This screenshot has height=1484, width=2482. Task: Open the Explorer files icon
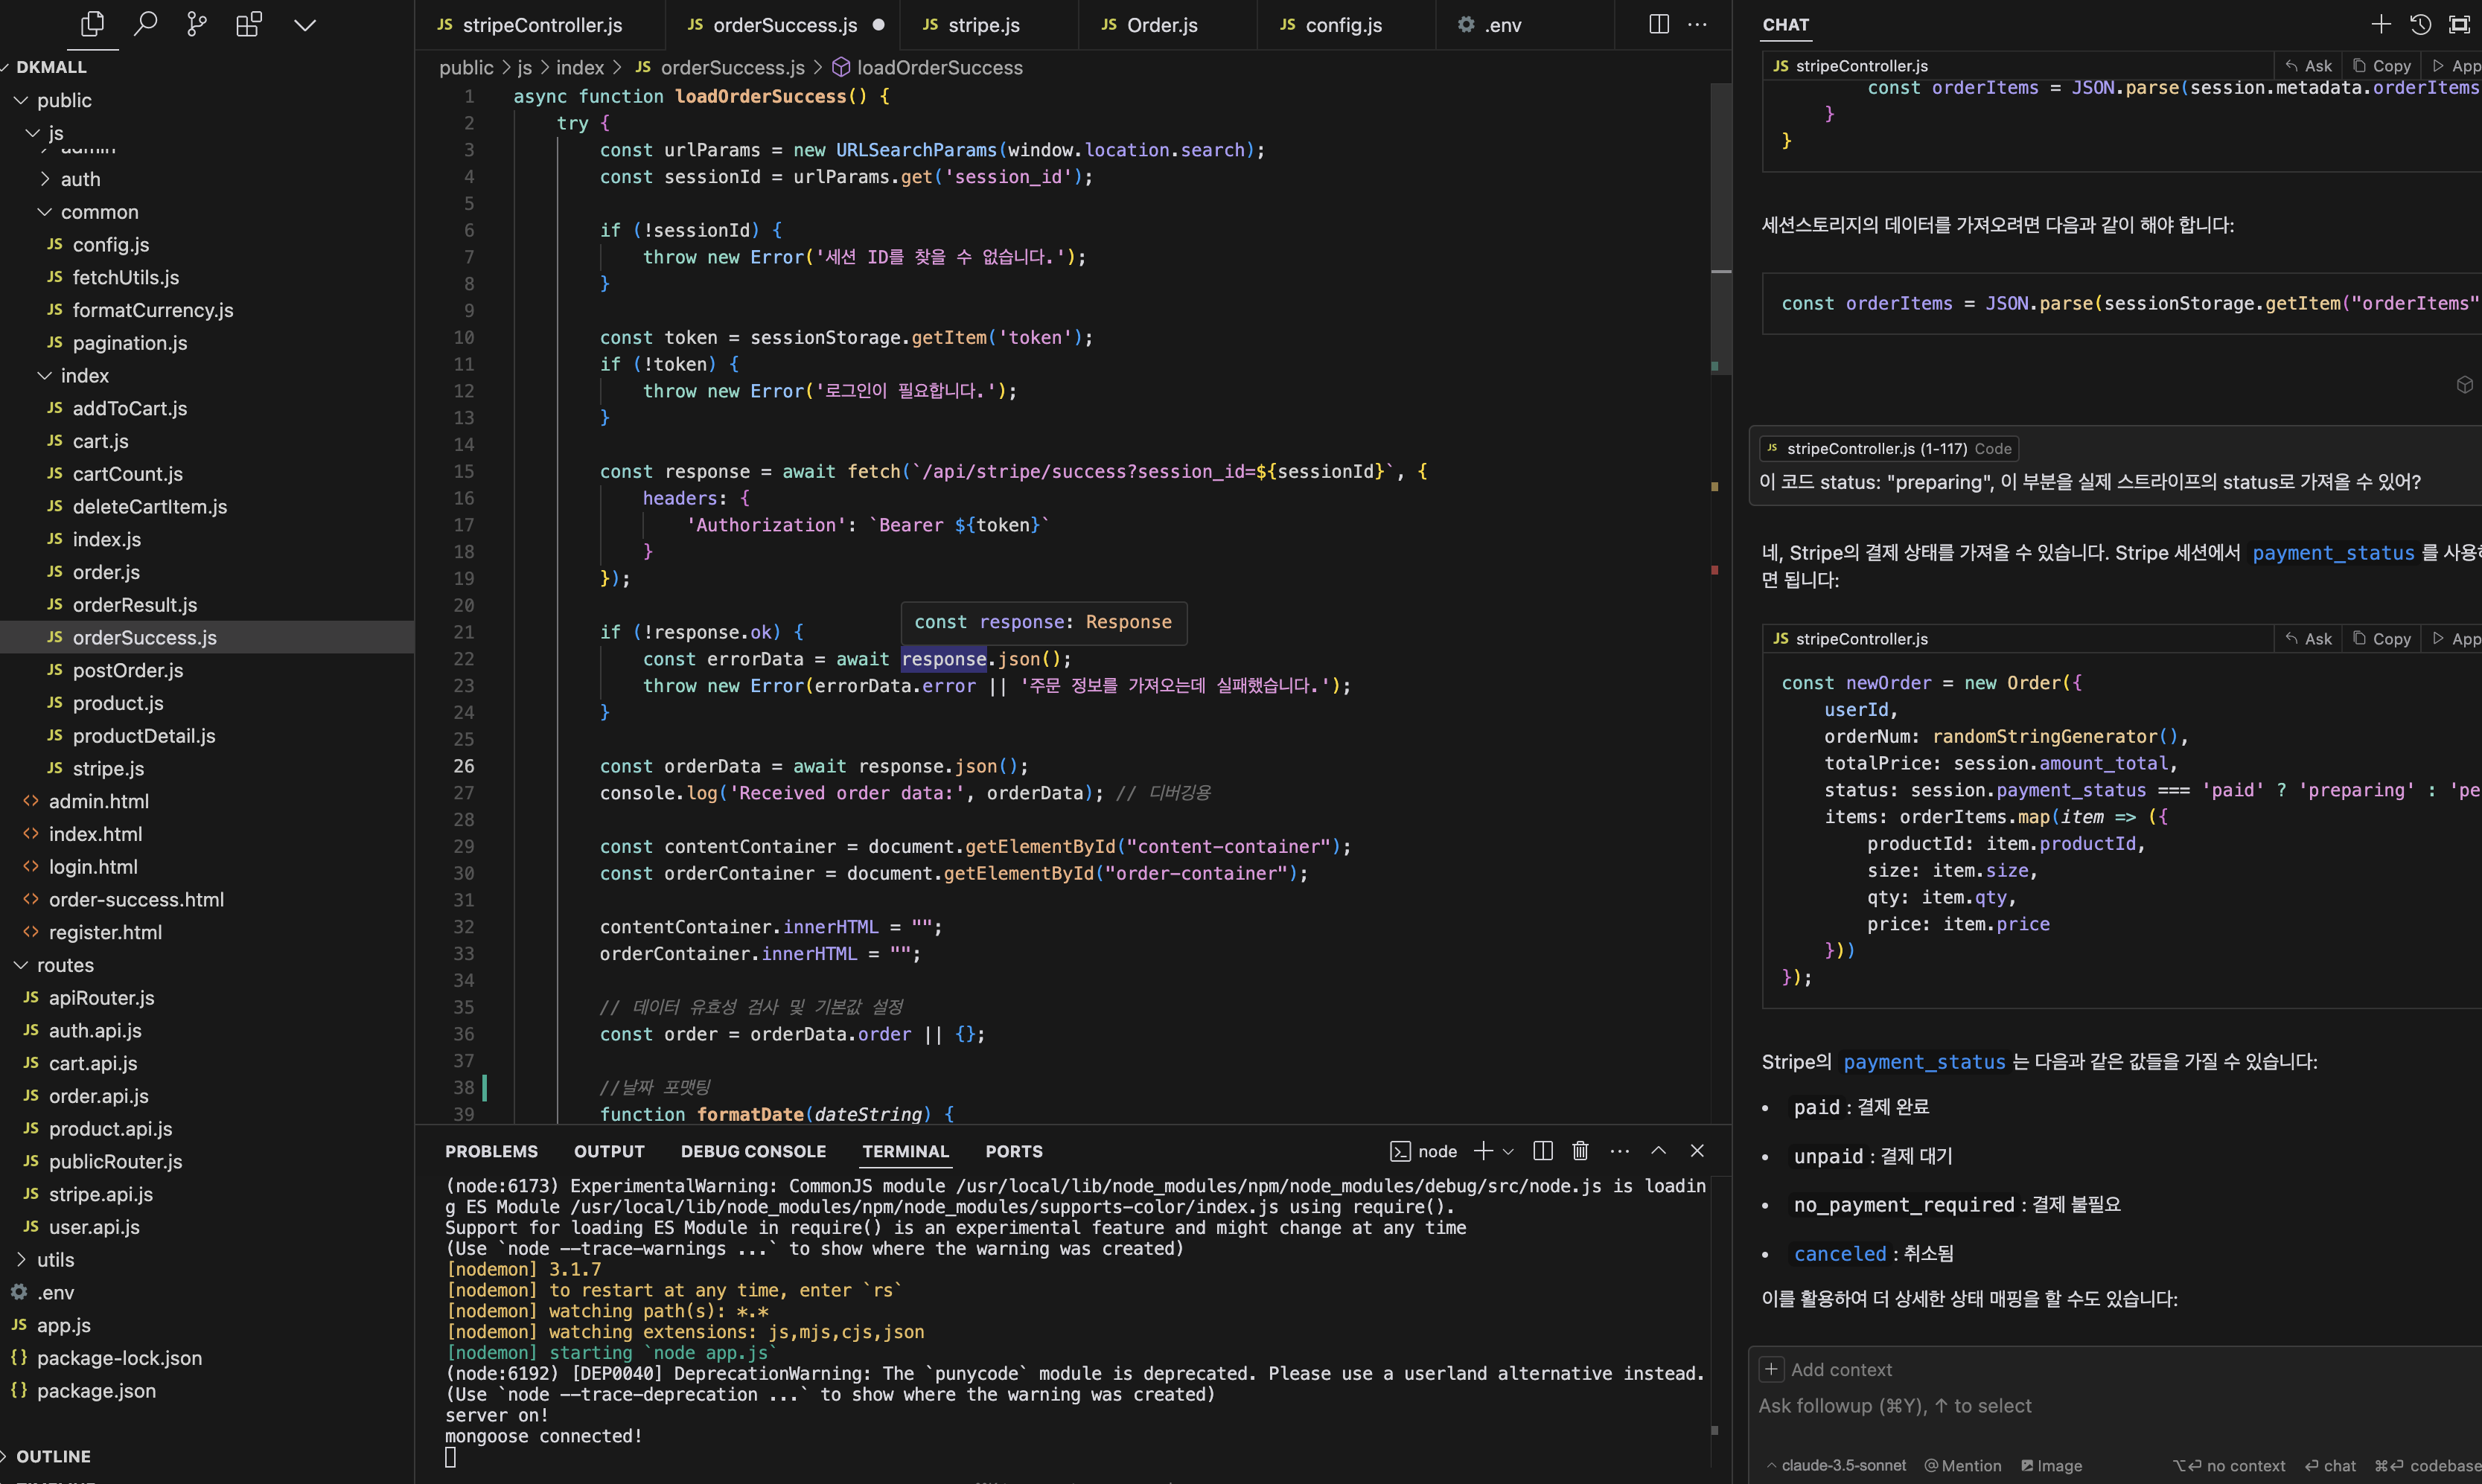[92, 24]
